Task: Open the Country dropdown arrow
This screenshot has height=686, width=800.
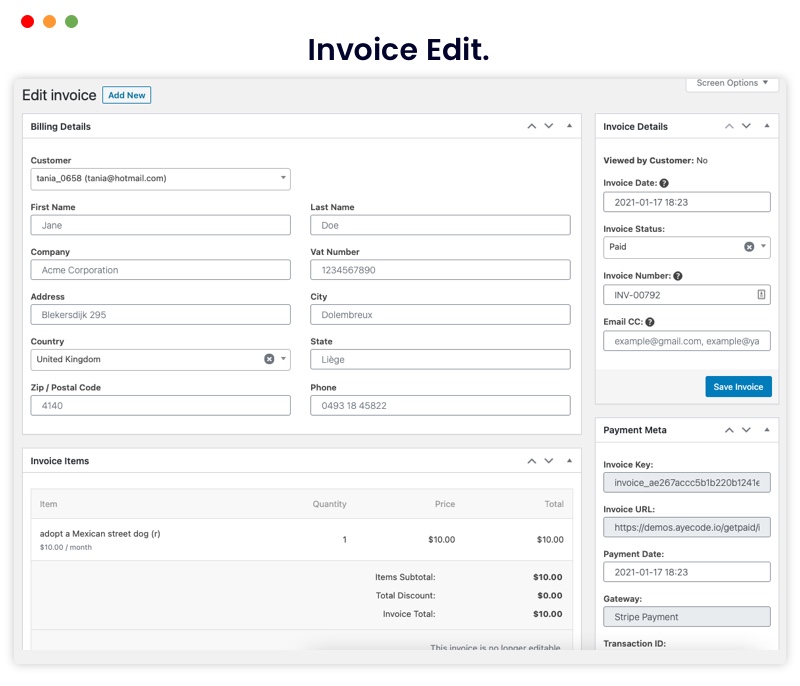Action: 283,359
